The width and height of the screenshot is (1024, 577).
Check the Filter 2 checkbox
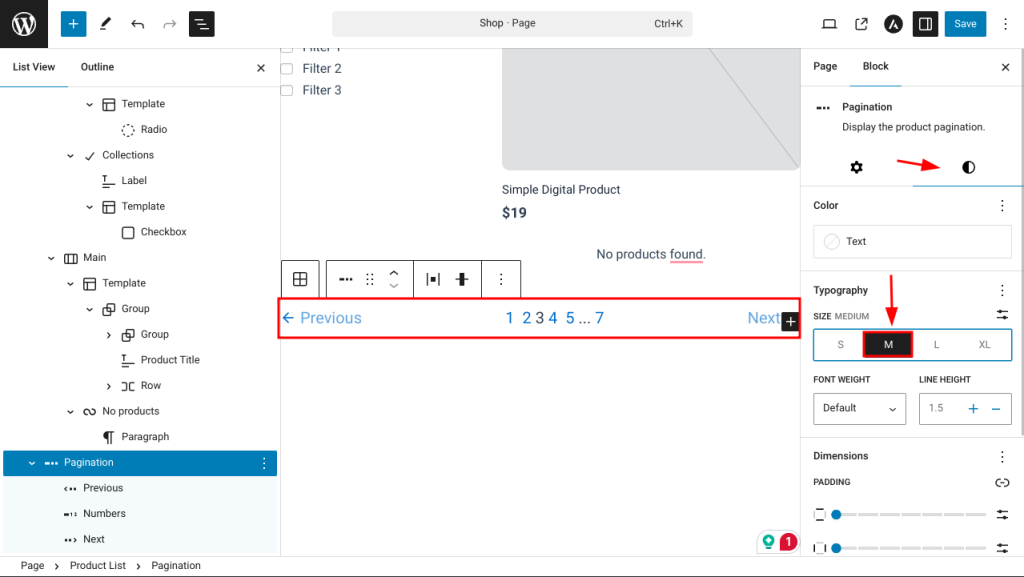click(x=287, y=69)
